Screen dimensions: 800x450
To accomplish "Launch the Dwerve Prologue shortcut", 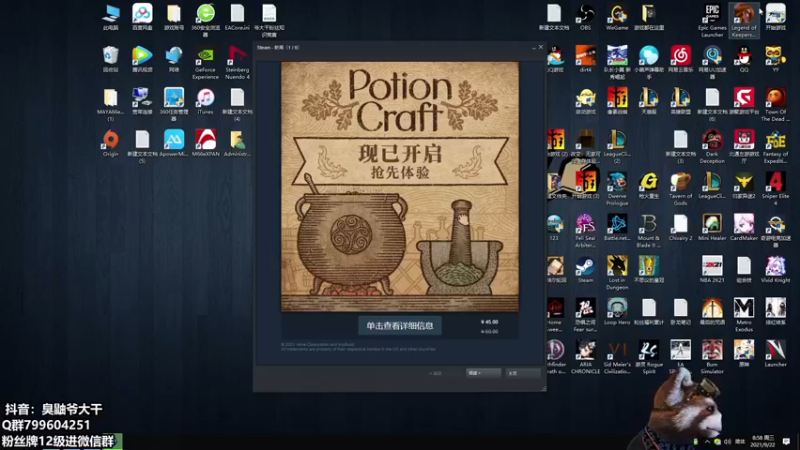I will (x=617, y=189).
